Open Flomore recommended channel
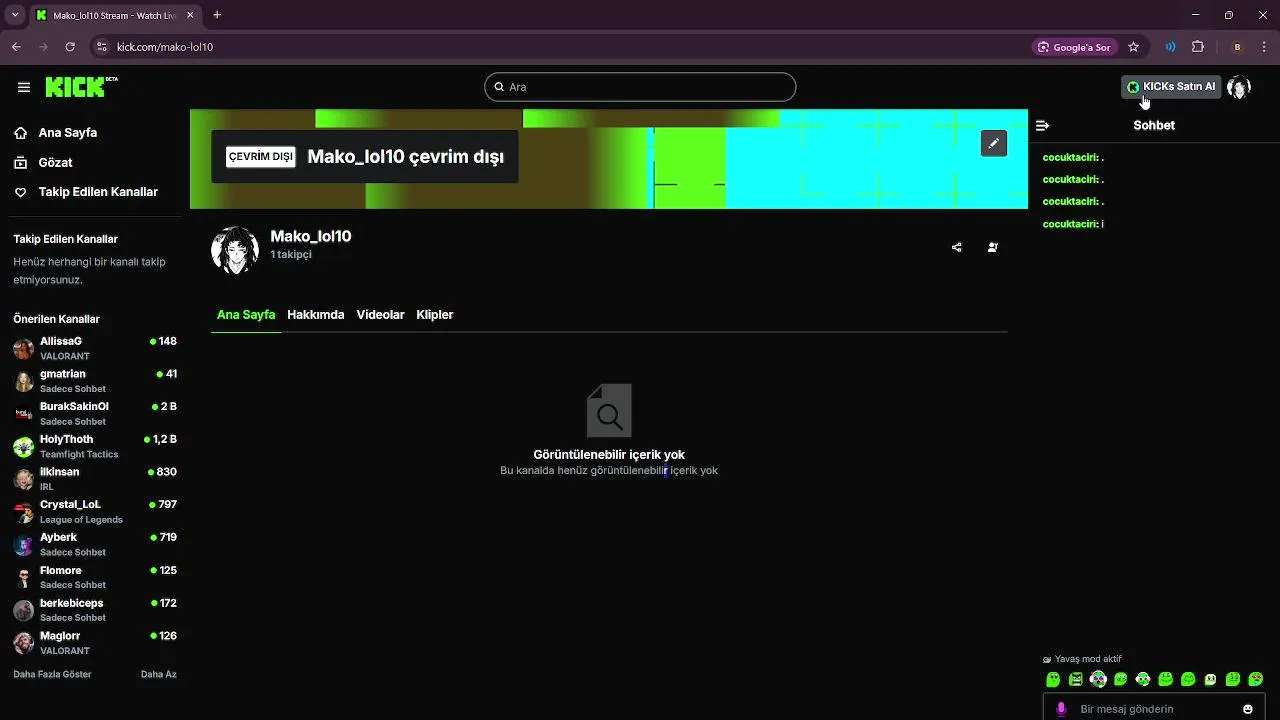 [94, 577]
